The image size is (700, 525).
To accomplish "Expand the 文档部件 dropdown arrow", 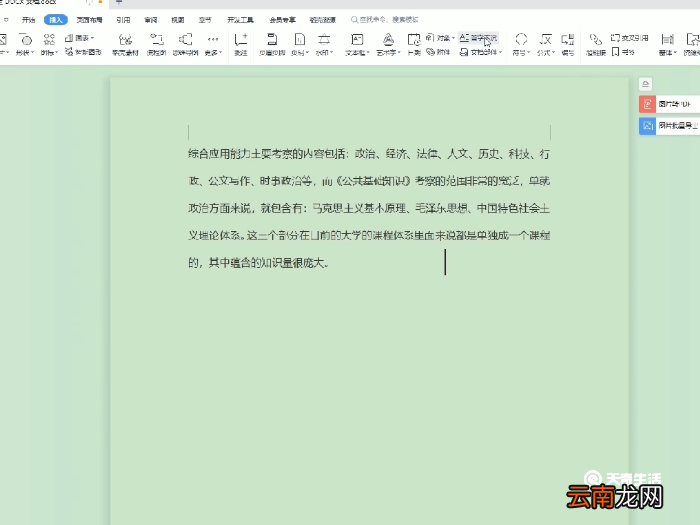I will [x=500, y=52].
